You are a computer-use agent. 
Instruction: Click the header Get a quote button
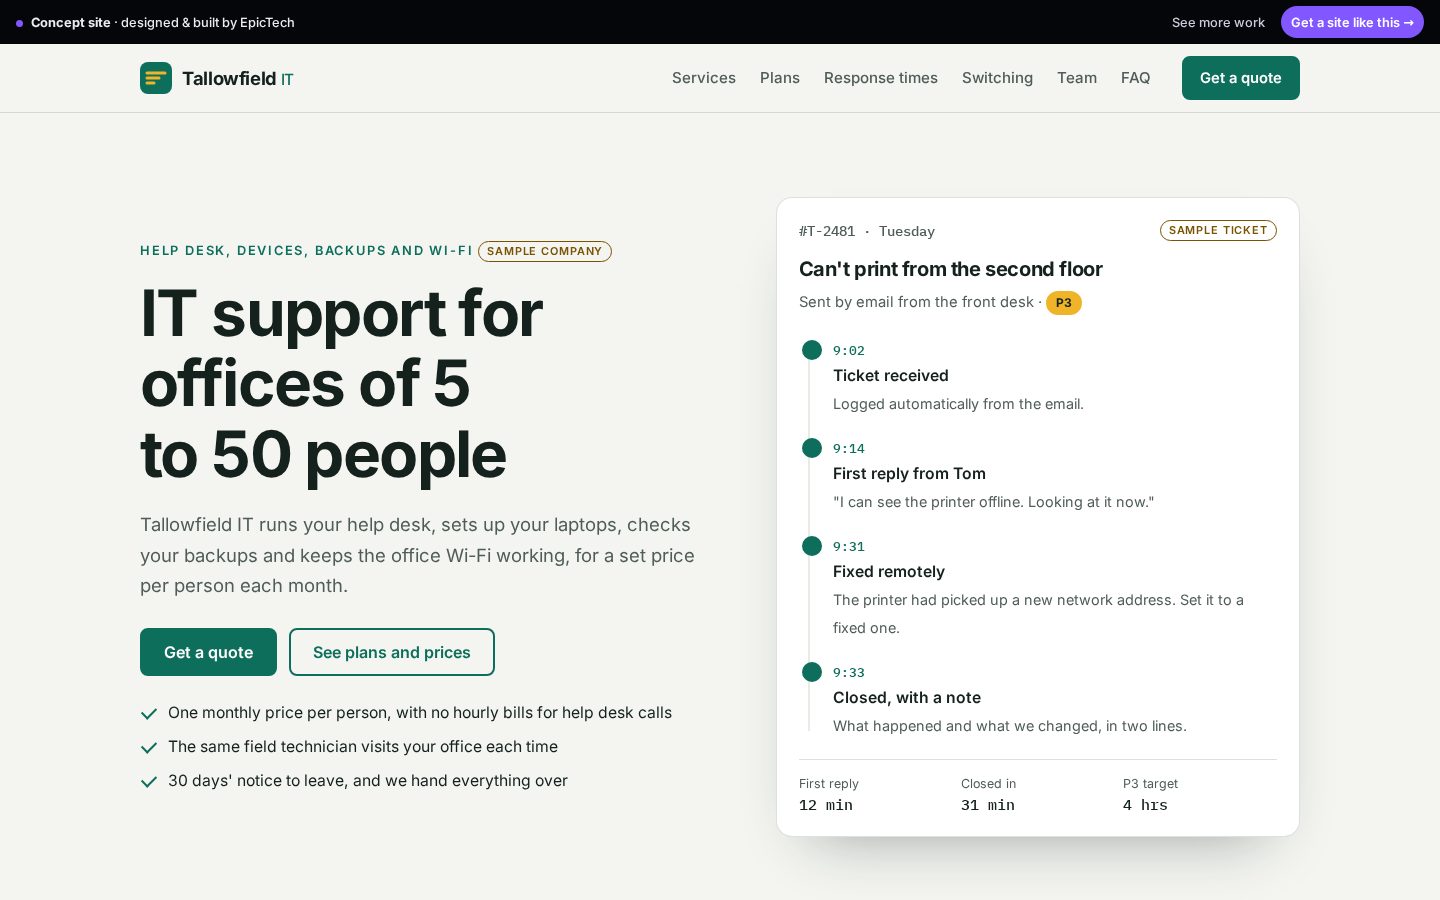click(1241, 78)
